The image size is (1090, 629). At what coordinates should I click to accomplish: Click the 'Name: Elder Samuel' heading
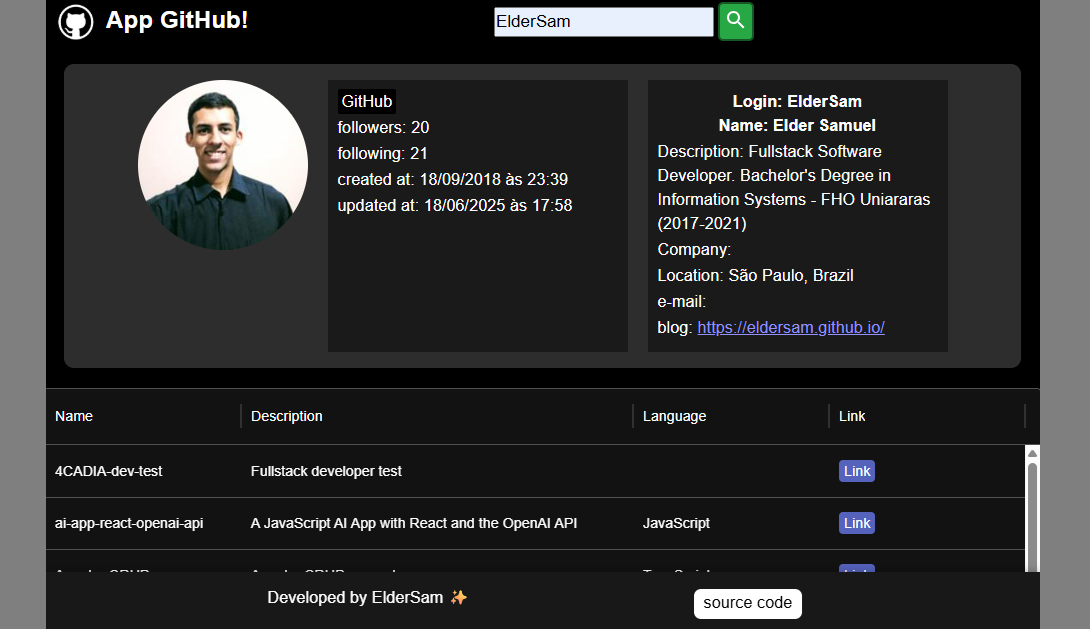pos(797,126)
